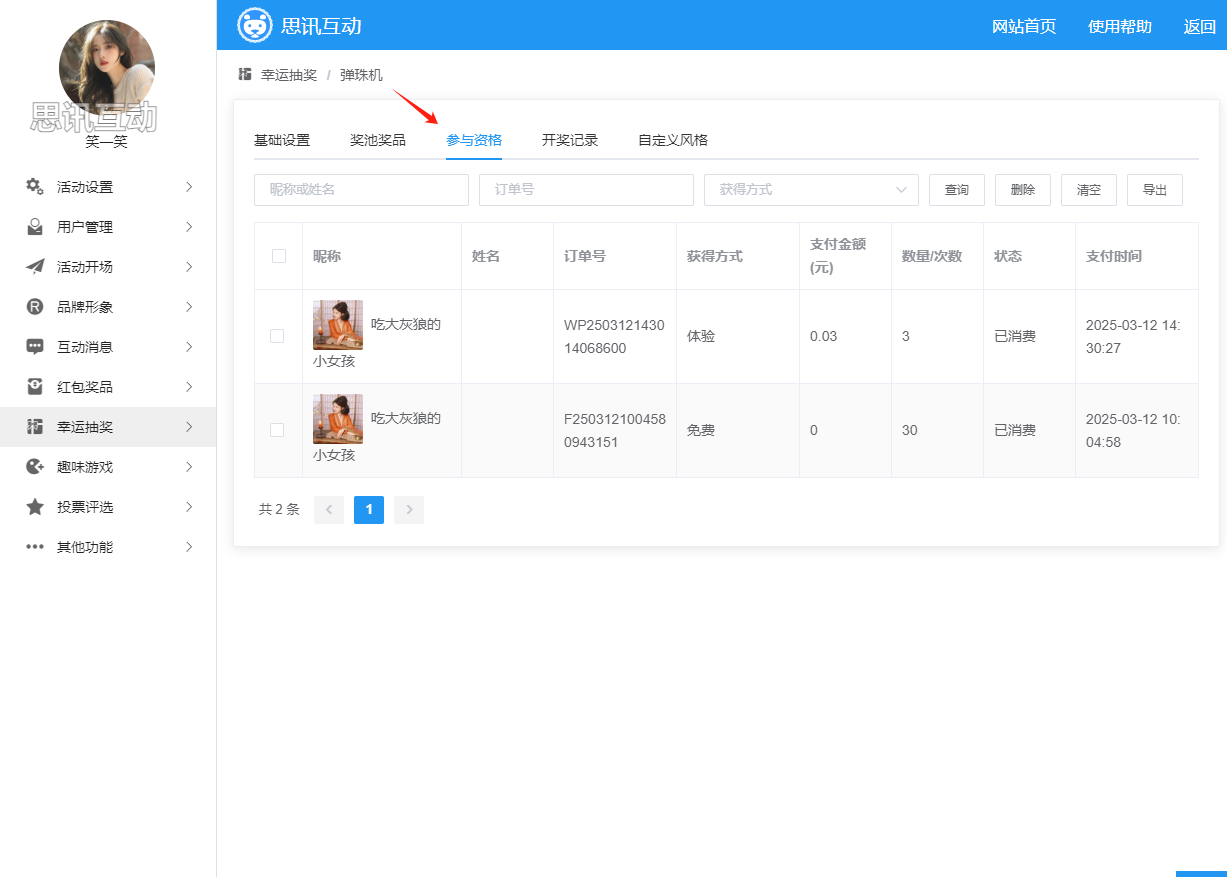
Task: Expand the 互动消息 menu chevron
Action: pos(189,347)
